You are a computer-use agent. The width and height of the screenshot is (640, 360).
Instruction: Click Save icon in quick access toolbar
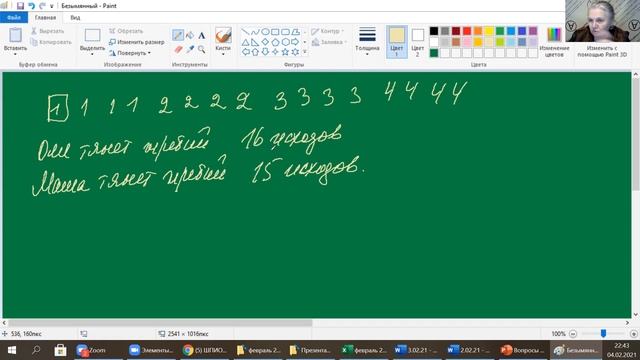tap(20, 6)
